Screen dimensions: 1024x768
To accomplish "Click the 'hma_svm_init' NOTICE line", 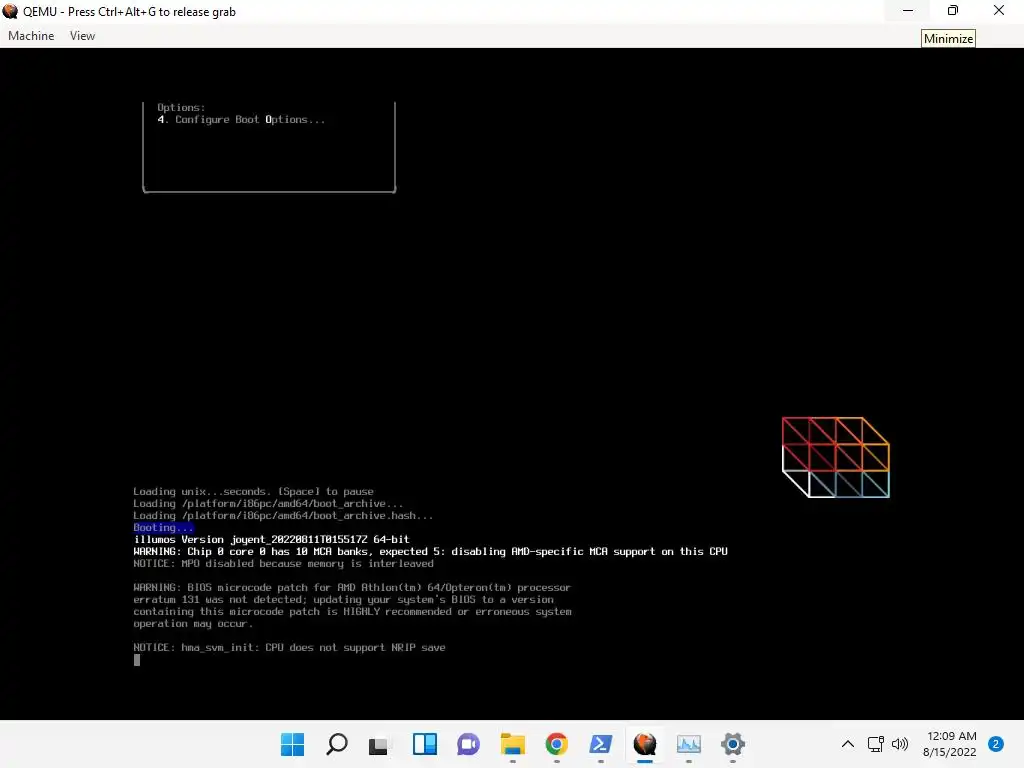I will coord(289,648).
